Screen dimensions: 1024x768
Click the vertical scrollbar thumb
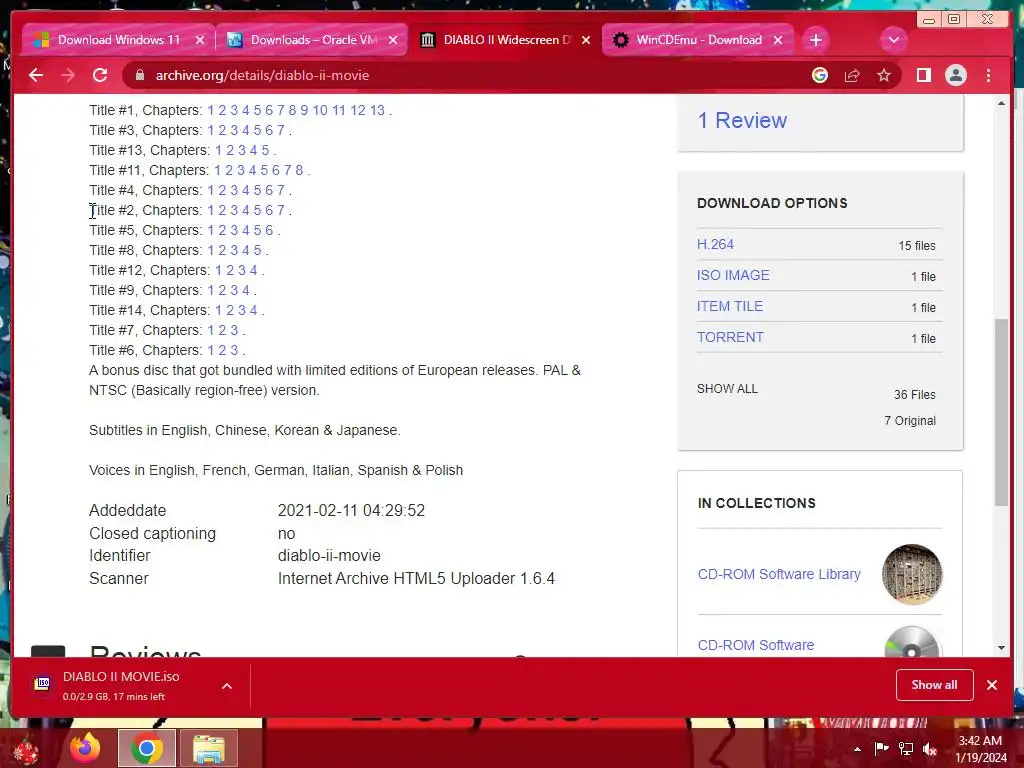click(x=1001, y=411)
